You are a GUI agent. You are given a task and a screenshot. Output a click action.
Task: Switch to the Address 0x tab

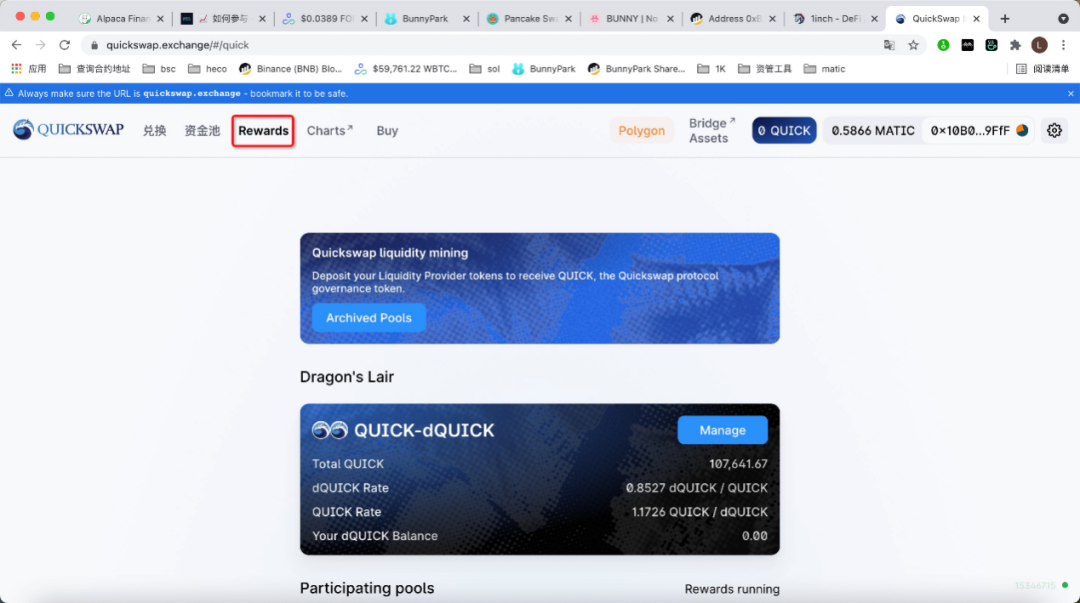733,19
